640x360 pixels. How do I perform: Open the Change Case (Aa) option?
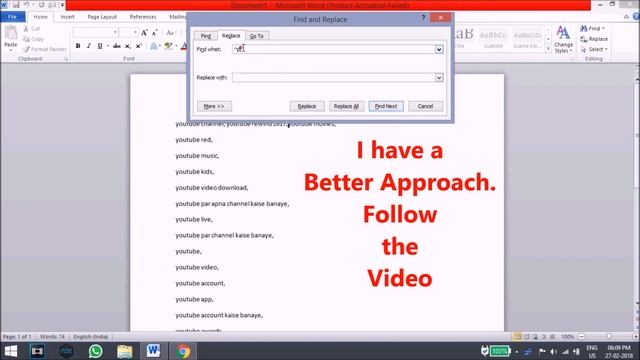click(x=170, y=33)
